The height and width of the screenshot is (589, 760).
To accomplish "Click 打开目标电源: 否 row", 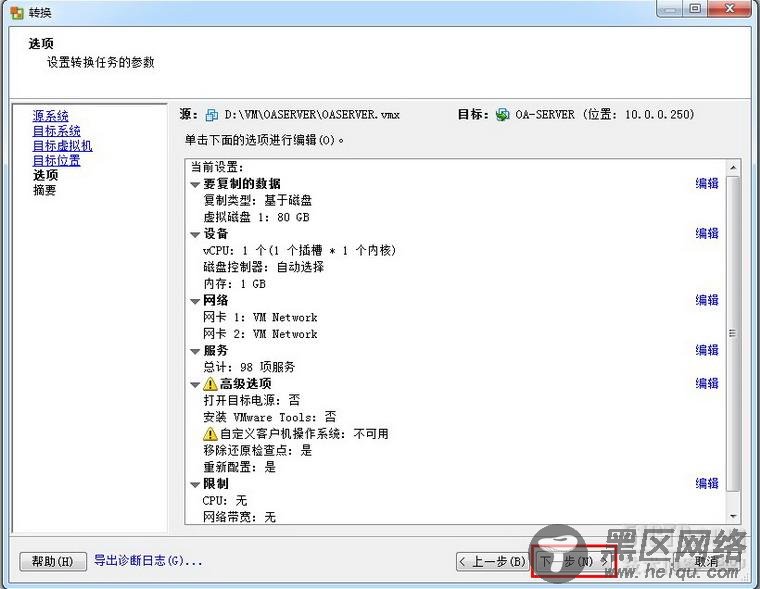I will tap(252, 400).
